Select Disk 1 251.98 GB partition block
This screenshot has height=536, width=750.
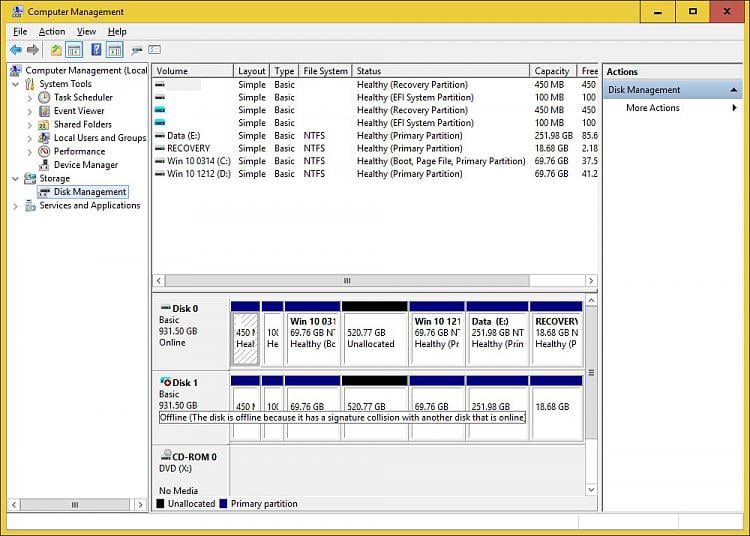tap(497, 407)
